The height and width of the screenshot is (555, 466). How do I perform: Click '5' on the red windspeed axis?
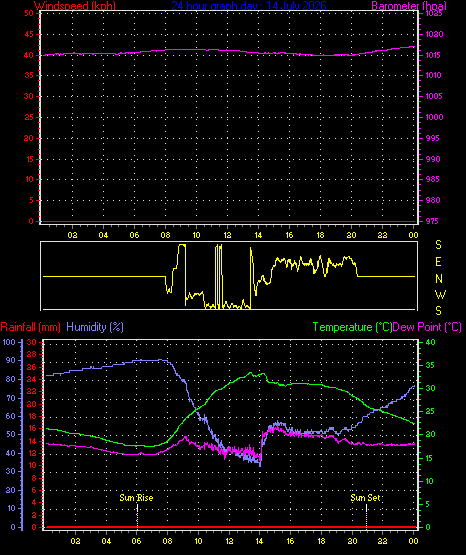click(x=31, y=200)
